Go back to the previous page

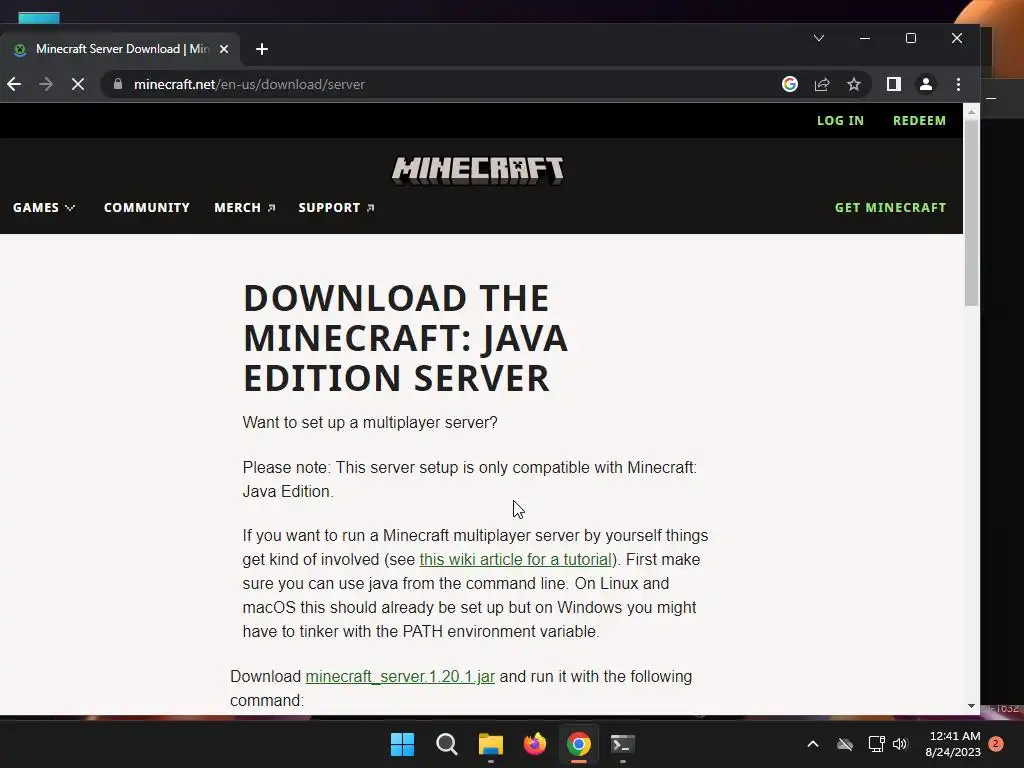point(14,84)
